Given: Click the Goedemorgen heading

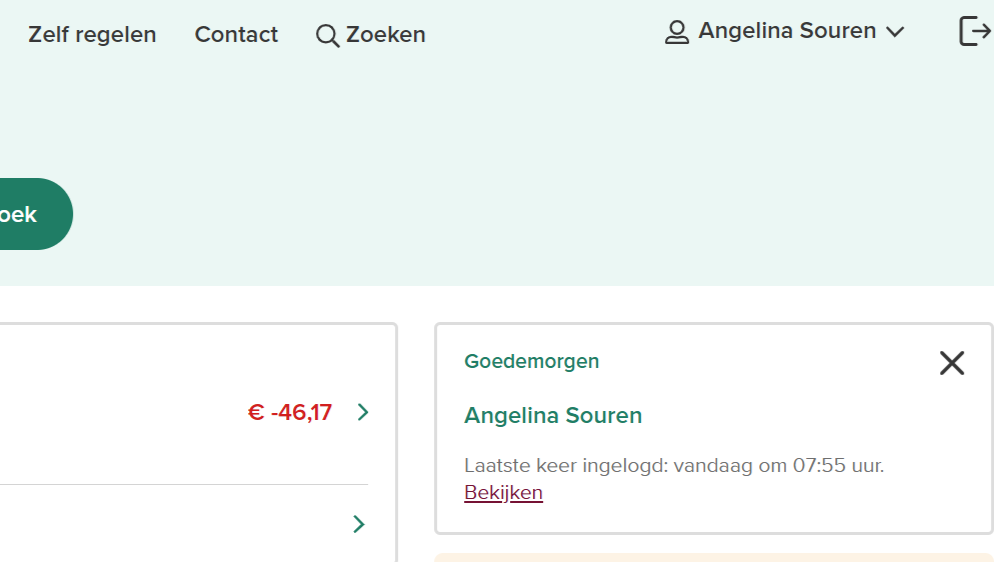Looking at the screenshot, I should coord(531,361).
